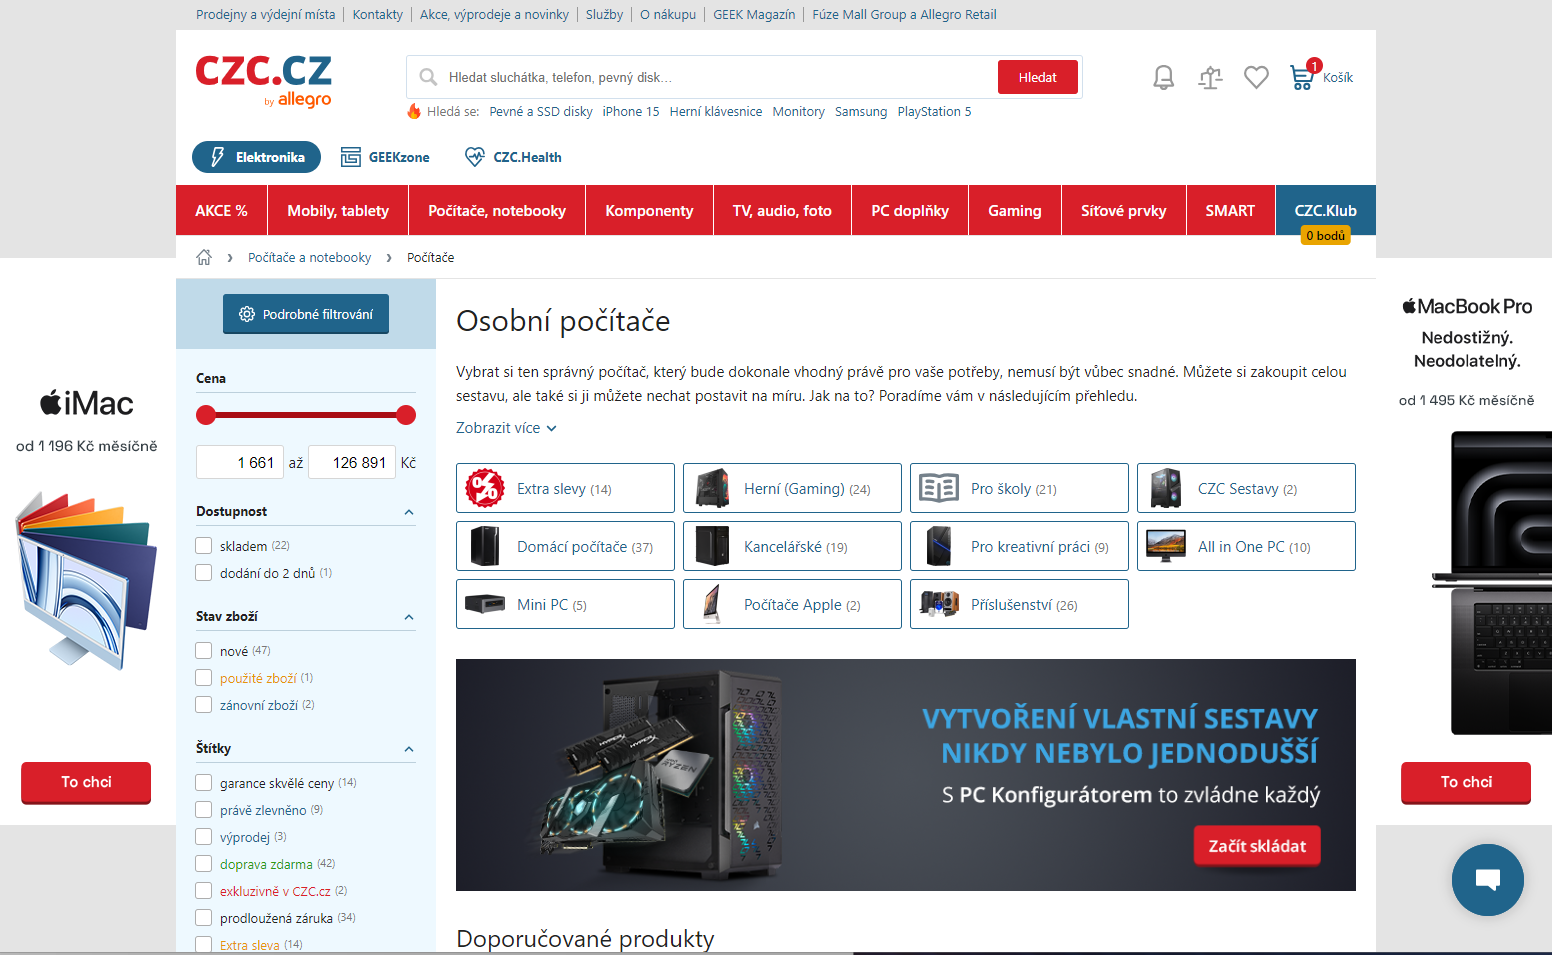This screenshot has width=1552, height=955.
Task: Open Pro kreativní práci category tile
Action: pyautogui.click(x=1019, y=546)
